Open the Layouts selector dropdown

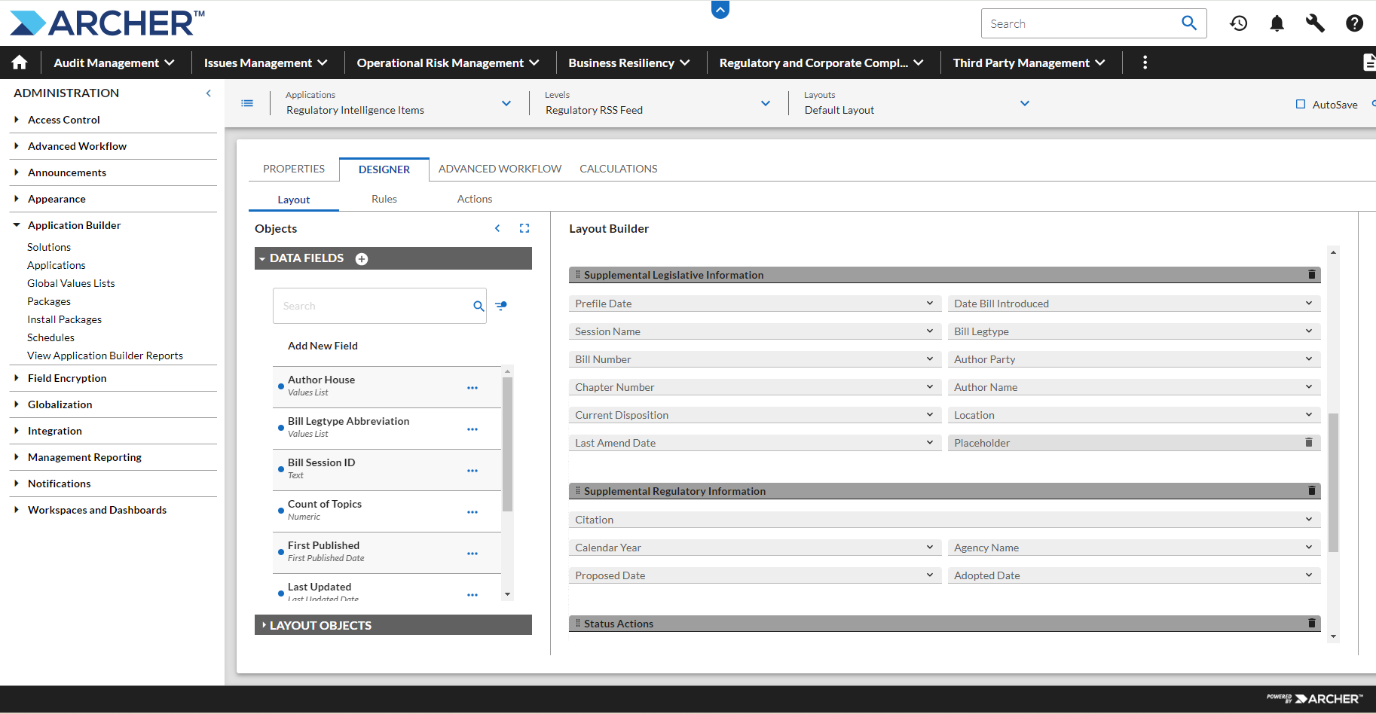pyautogui.click(x=1025, y=103)
